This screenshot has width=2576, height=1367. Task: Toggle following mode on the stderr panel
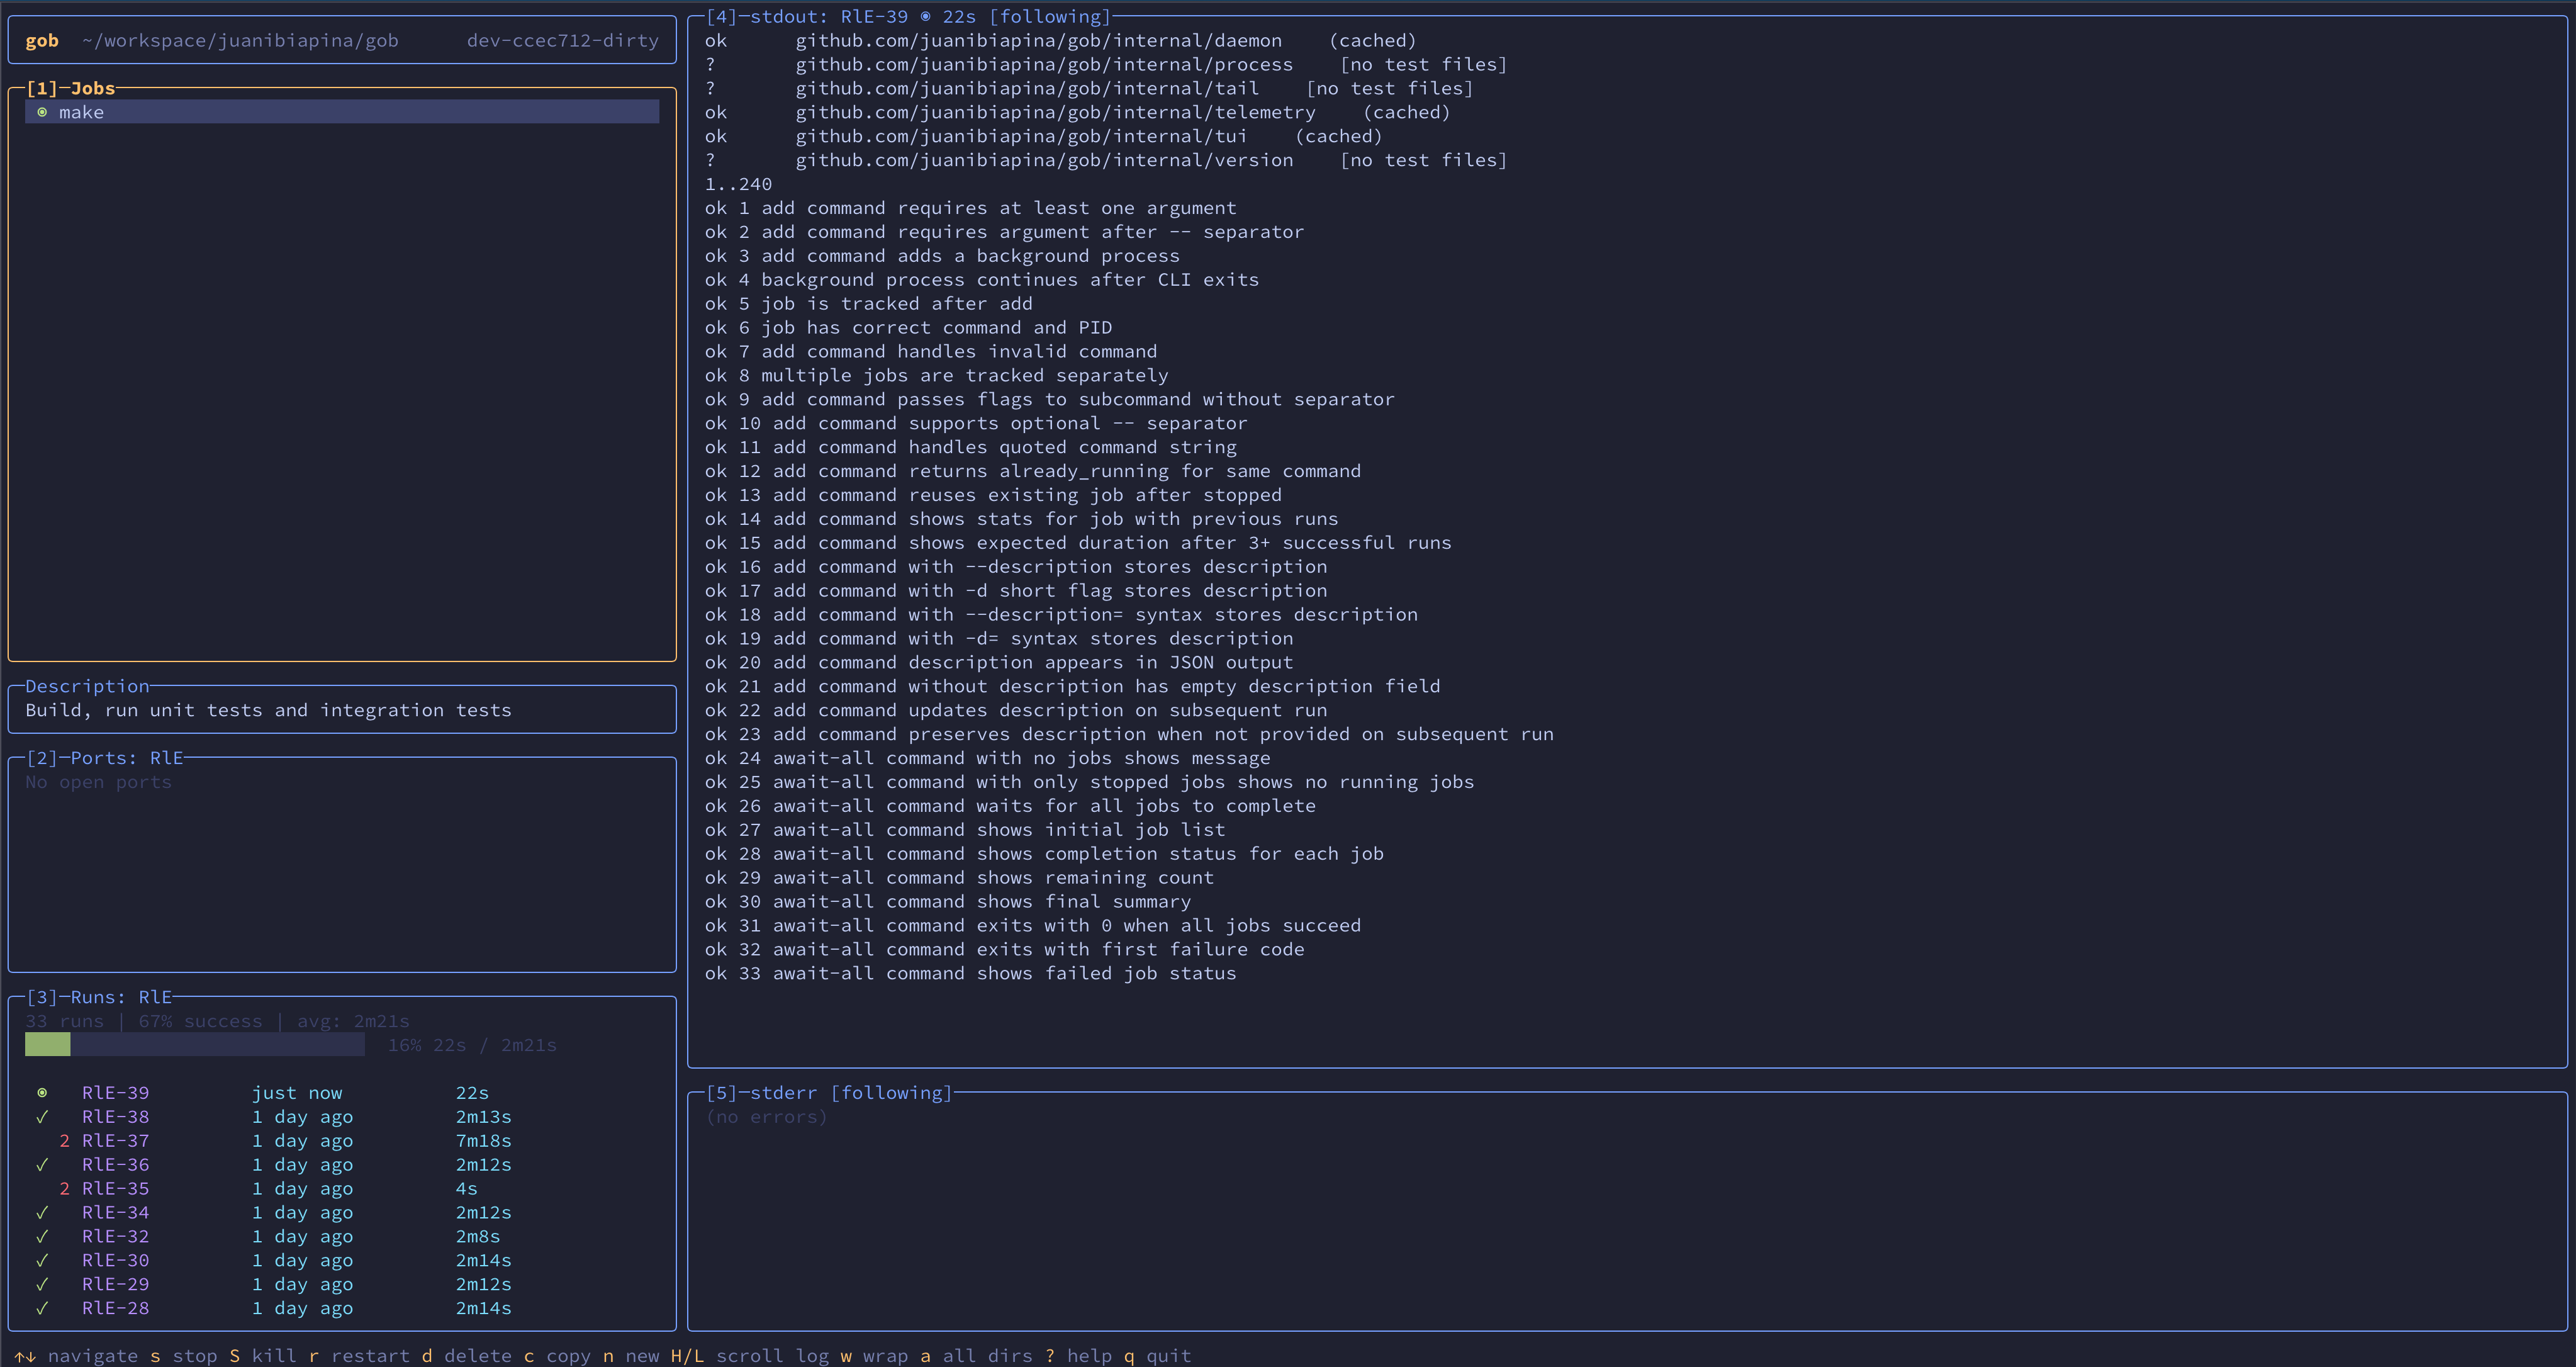[x=889, y=1092]
